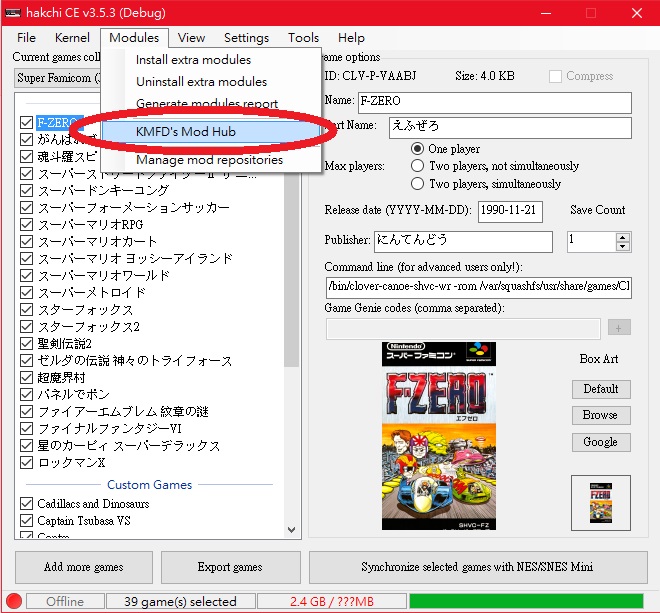Image resolution: width=660 pixels, height=613 pixels.
Task: Toggle the 超魔界村 checkbox
Action: click(27, 378)
